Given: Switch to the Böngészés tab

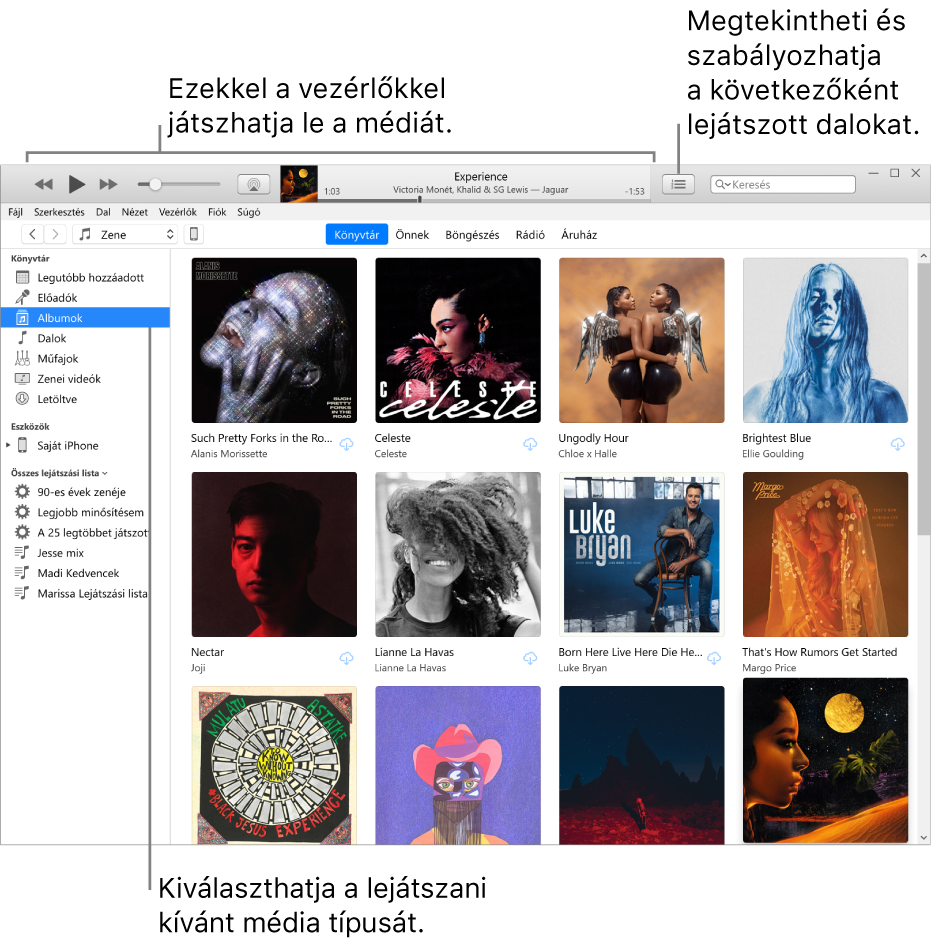Looking at the screenshot, I should pyautogui.click(x=472, y=235).
